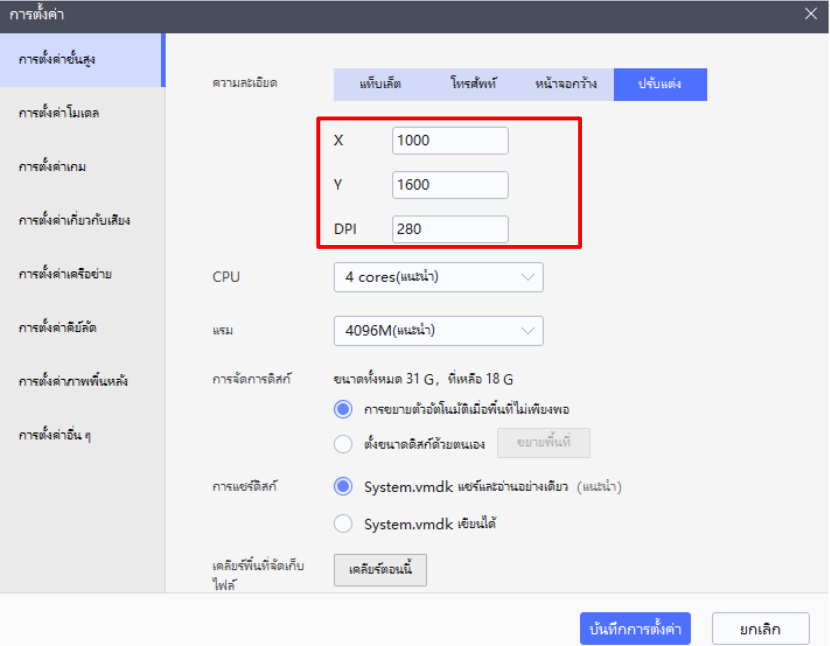830x646 pixels.
Task: Open the CPU cores dropdown
Action: pyautogui.click(x=438, y=277)
